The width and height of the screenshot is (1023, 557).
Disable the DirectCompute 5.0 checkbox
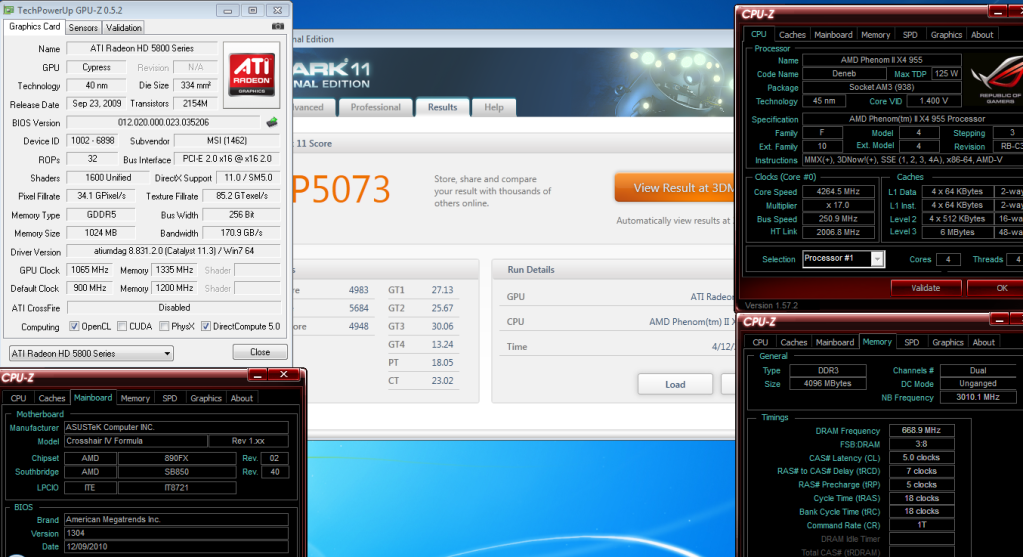pyautogui.click(x=206, y=326)
